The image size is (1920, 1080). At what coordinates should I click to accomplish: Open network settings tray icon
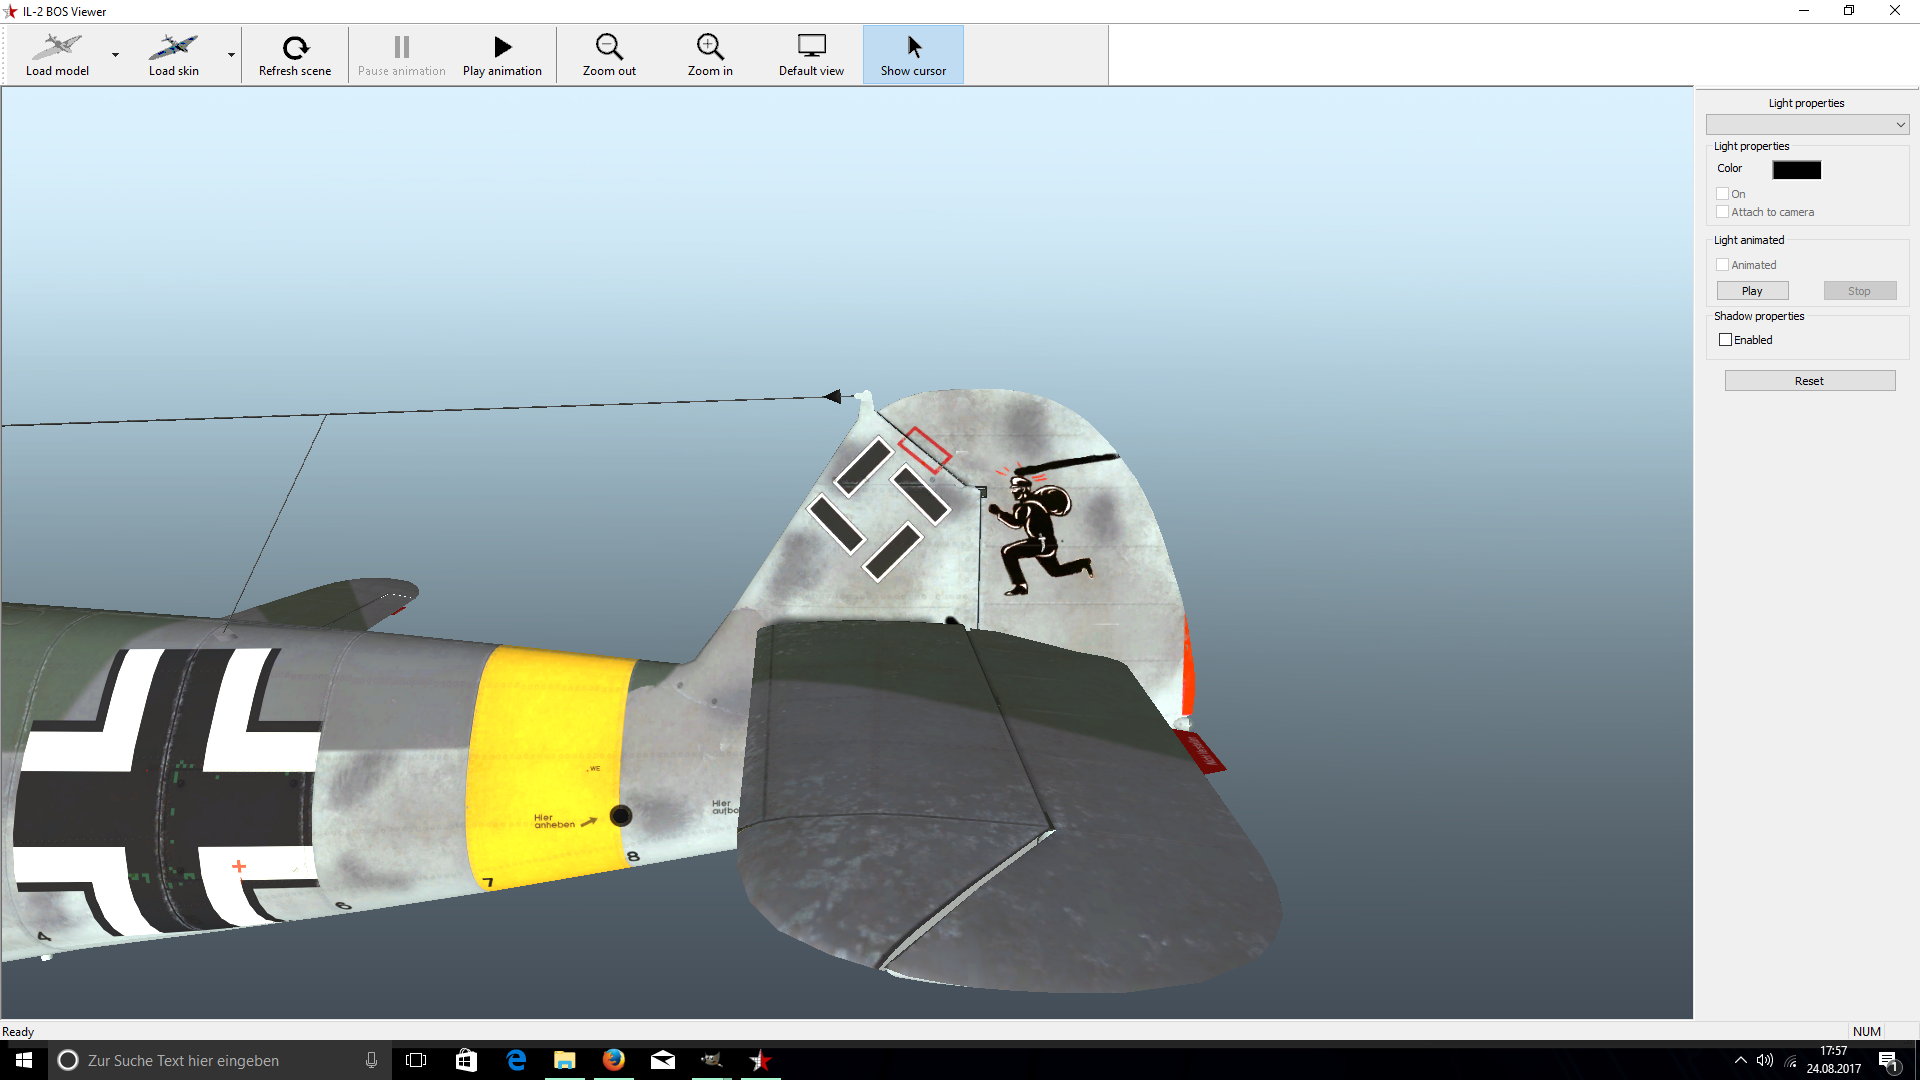1790,1061
